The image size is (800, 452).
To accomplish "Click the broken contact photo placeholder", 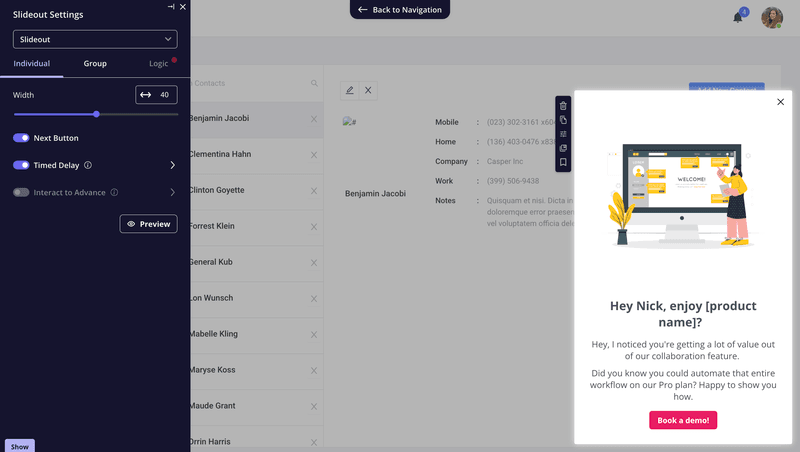I will (x=349, y=121).
